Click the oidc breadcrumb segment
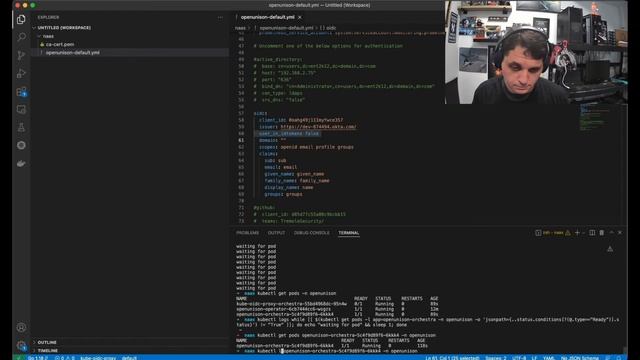 click(x=328, y=28)
